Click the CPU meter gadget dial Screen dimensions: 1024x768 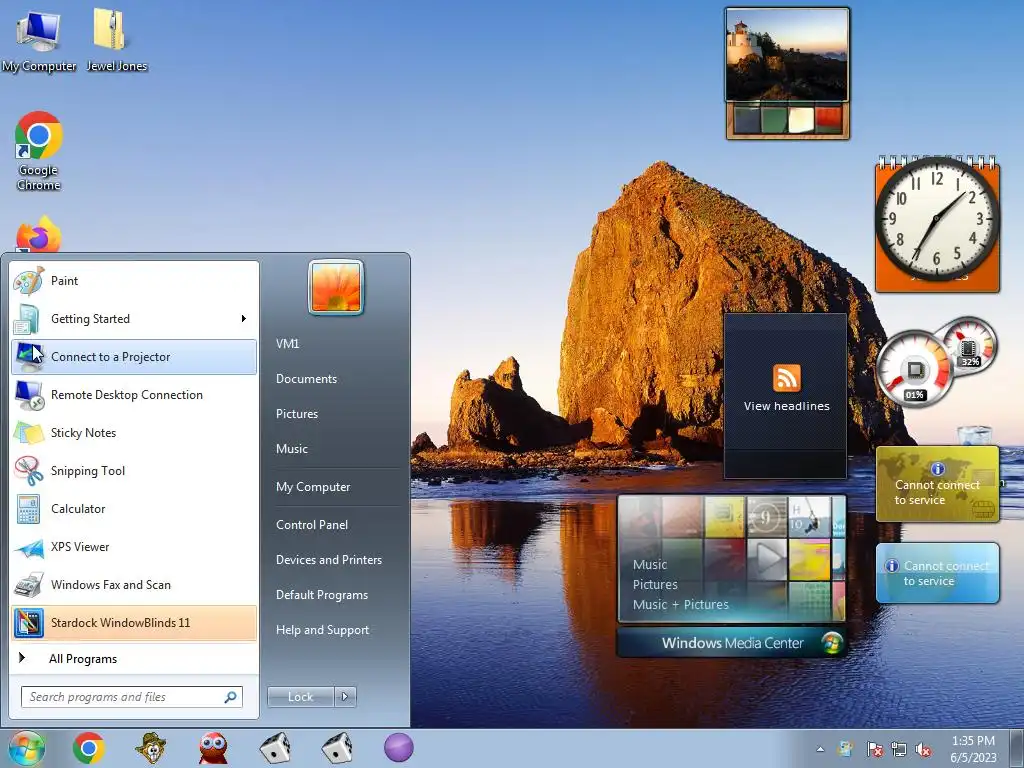click(x=914, y=370)
